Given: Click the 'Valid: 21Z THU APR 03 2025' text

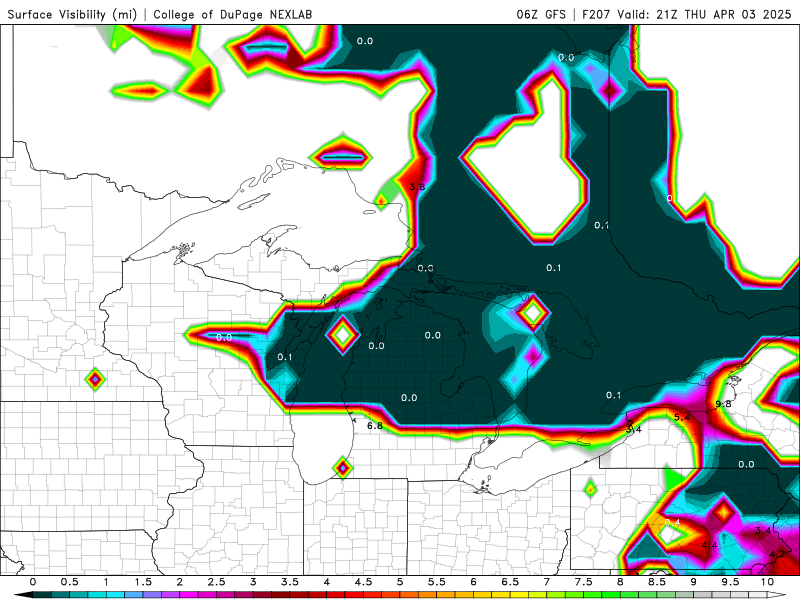Looking at the screenshot, I should (704, 14).
